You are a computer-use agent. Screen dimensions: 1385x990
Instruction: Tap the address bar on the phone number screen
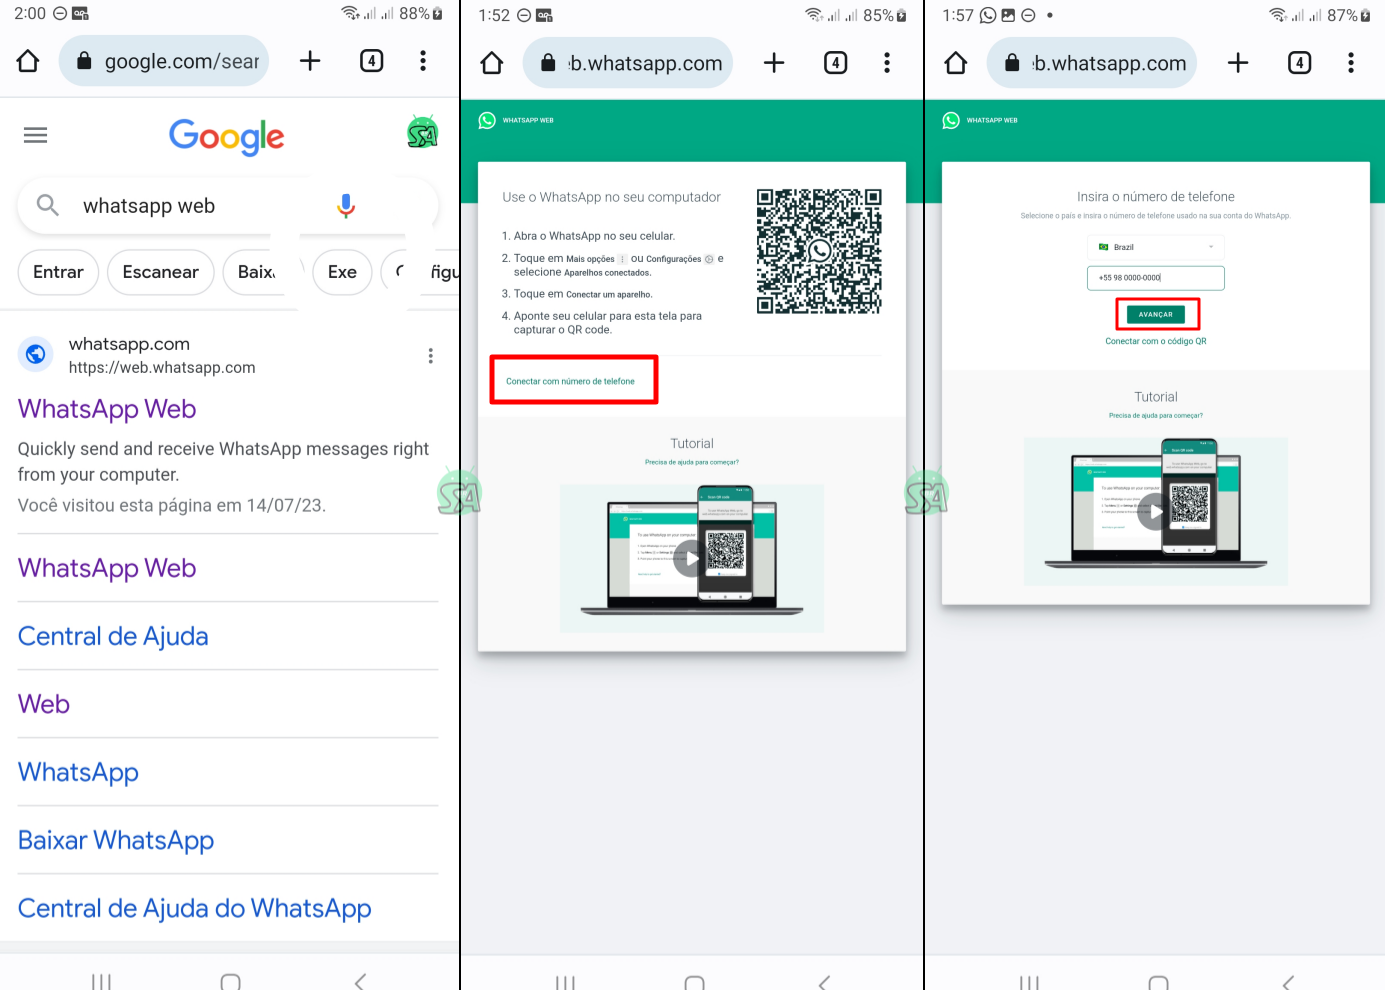click(1092, 63)
